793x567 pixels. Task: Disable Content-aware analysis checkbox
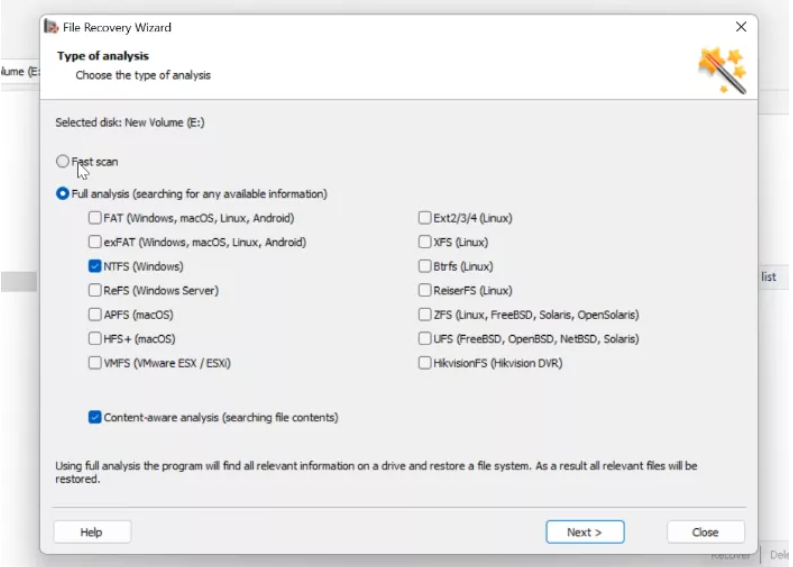pos(95,417)
